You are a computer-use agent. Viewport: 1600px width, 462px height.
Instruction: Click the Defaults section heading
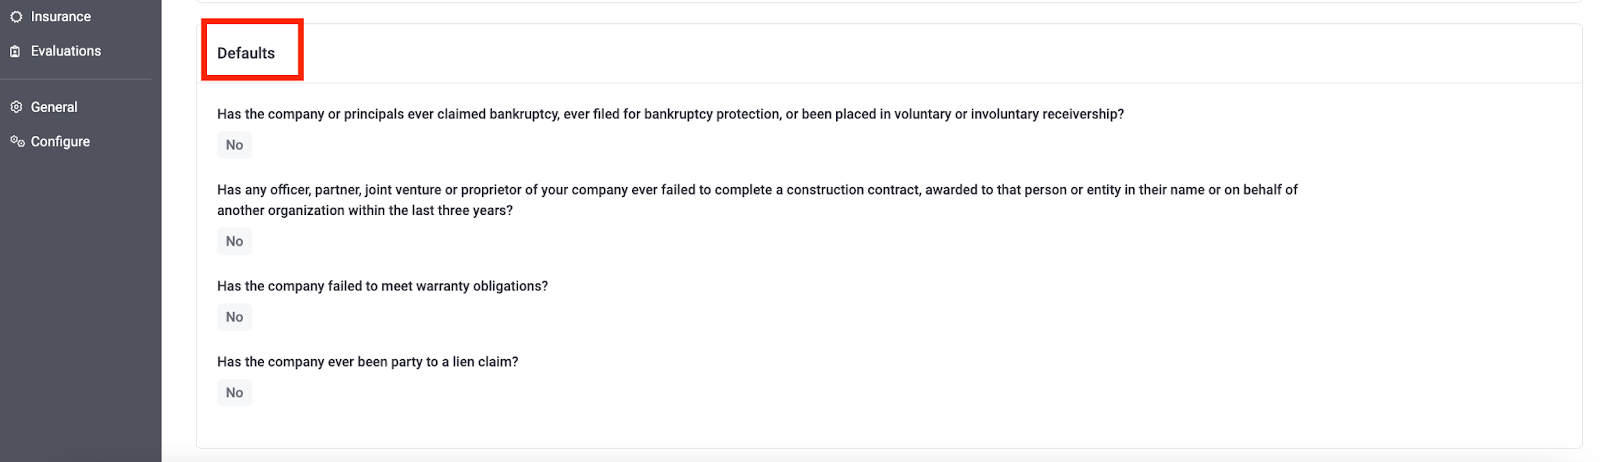point(246,53)
